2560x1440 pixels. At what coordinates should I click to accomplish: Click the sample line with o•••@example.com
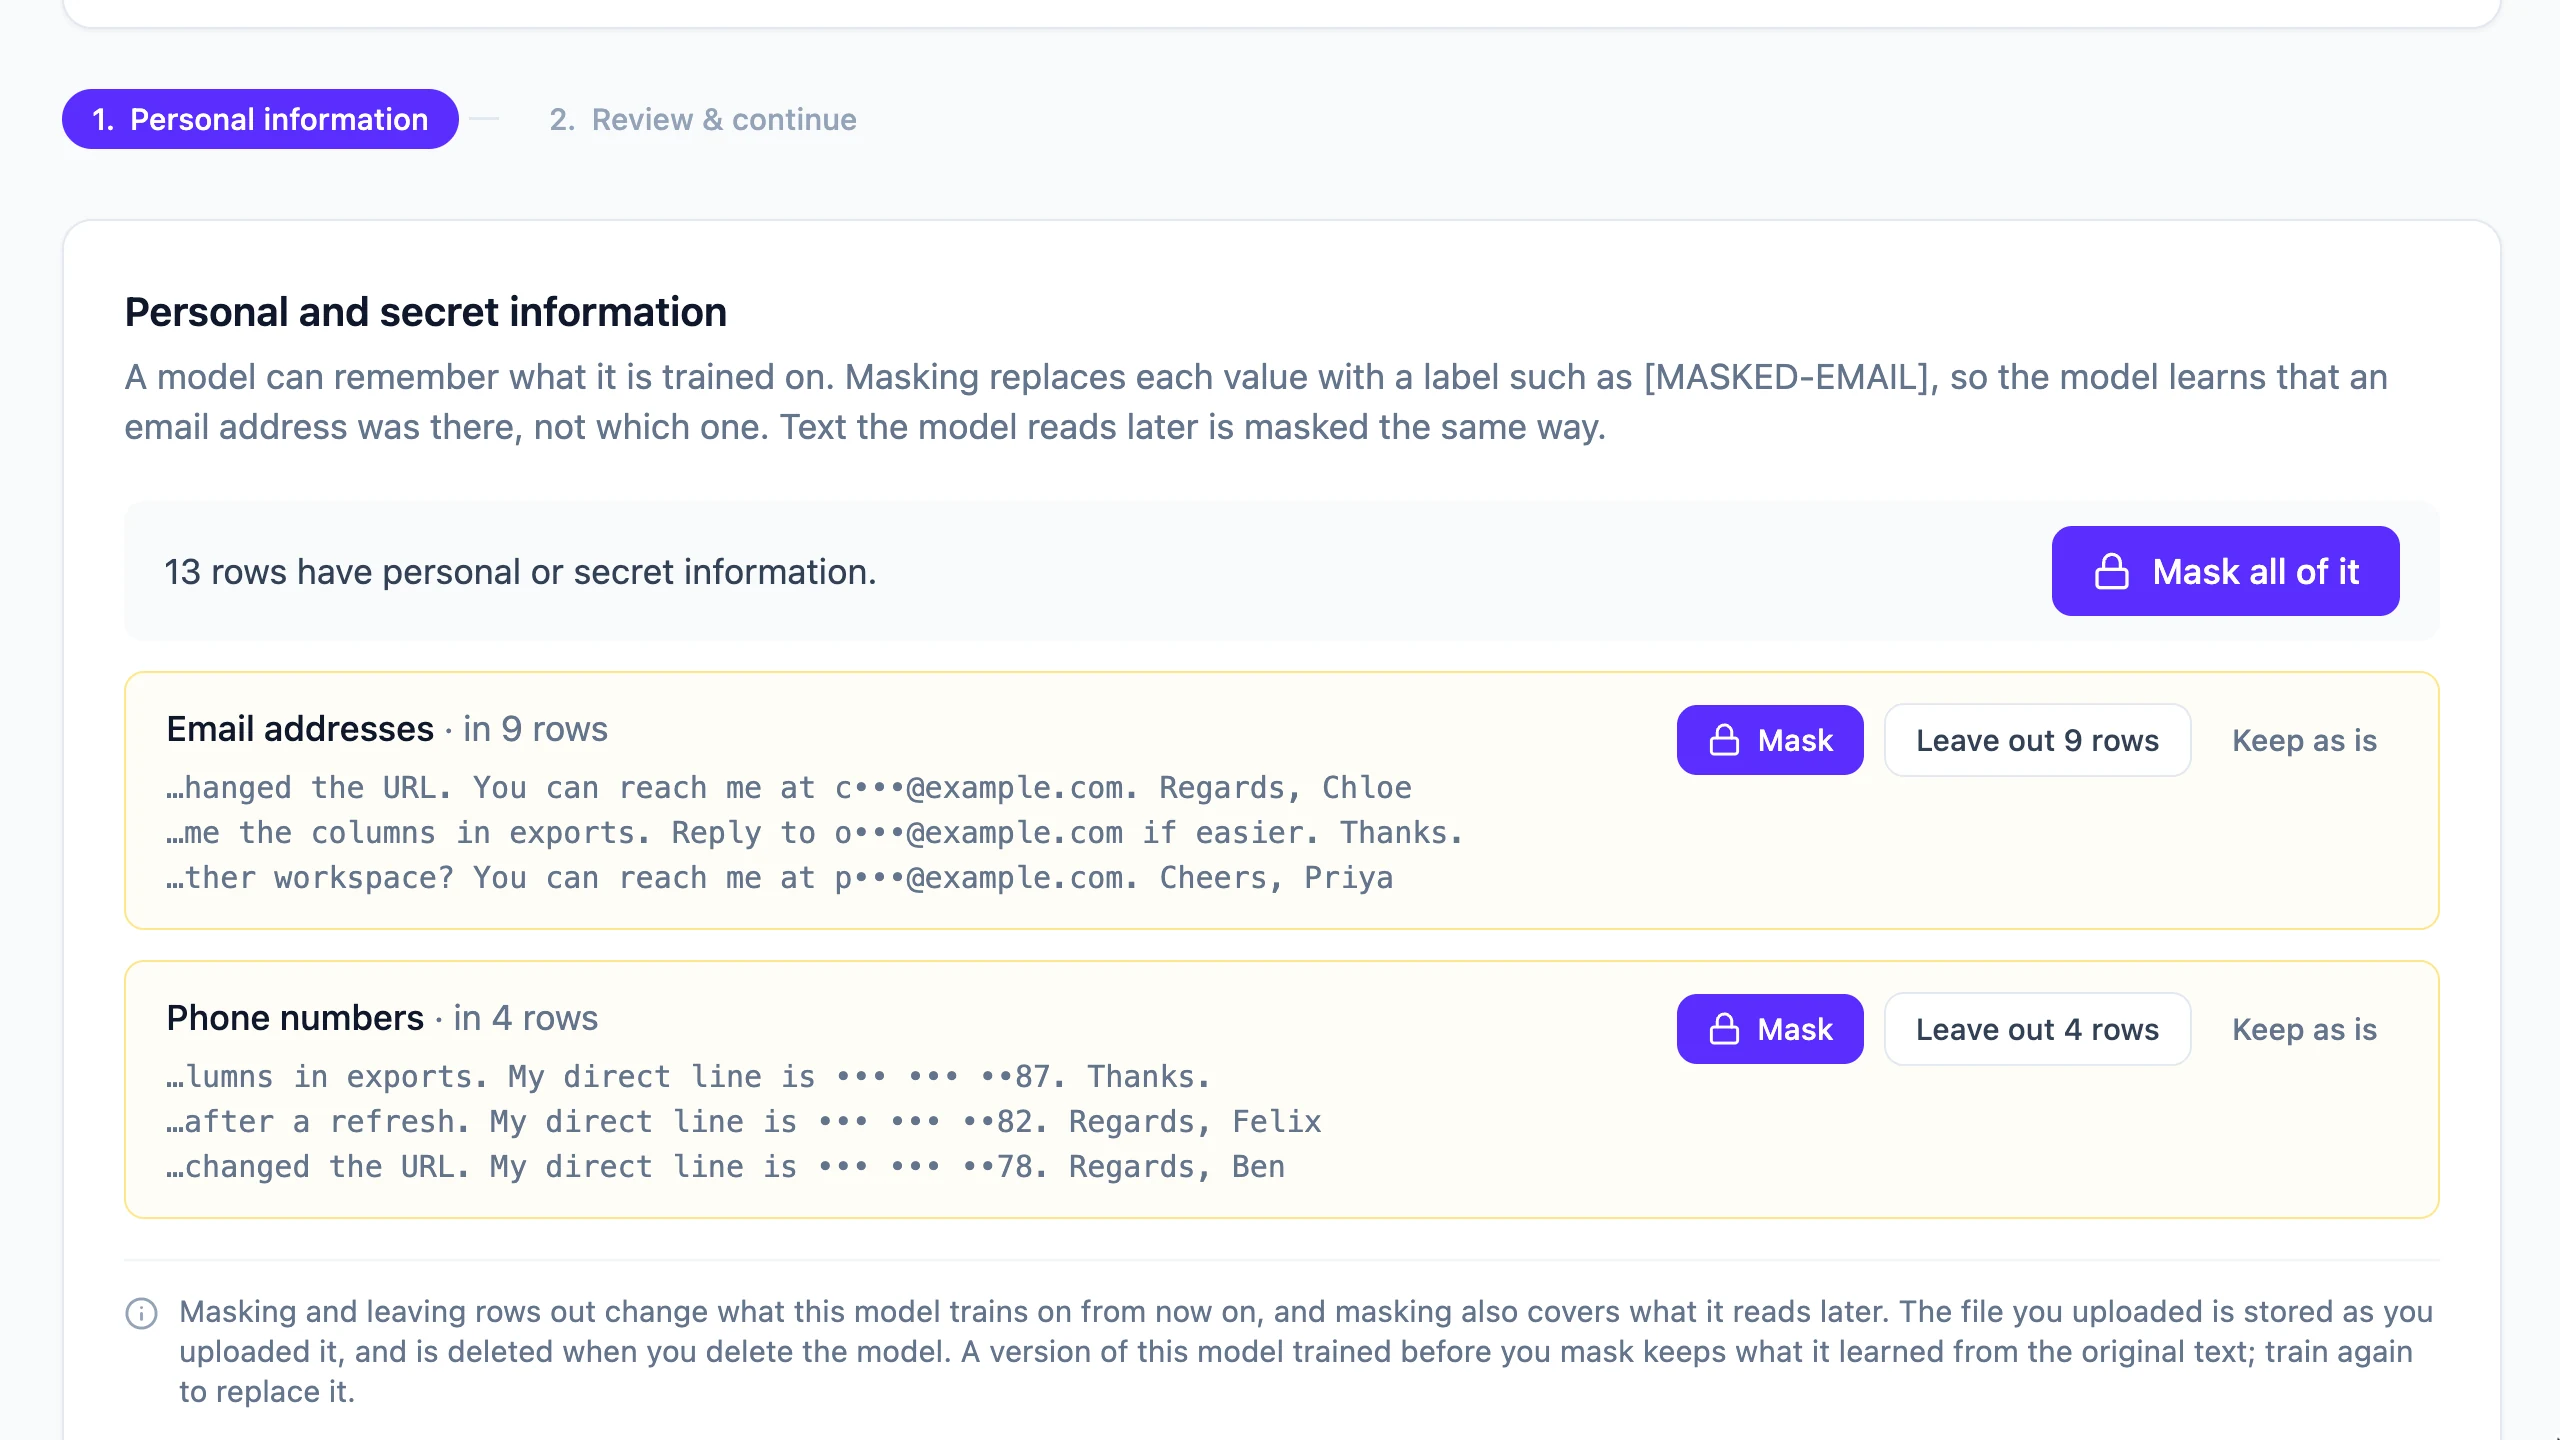[815, 833]
